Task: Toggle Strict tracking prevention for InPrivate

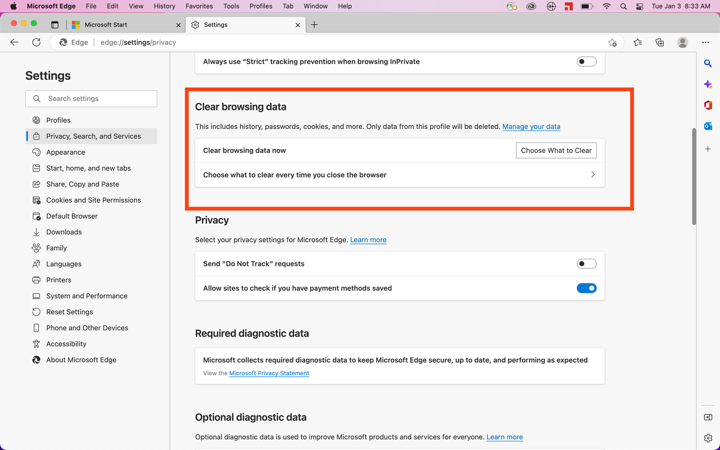Action: click(x=586, y=62)
